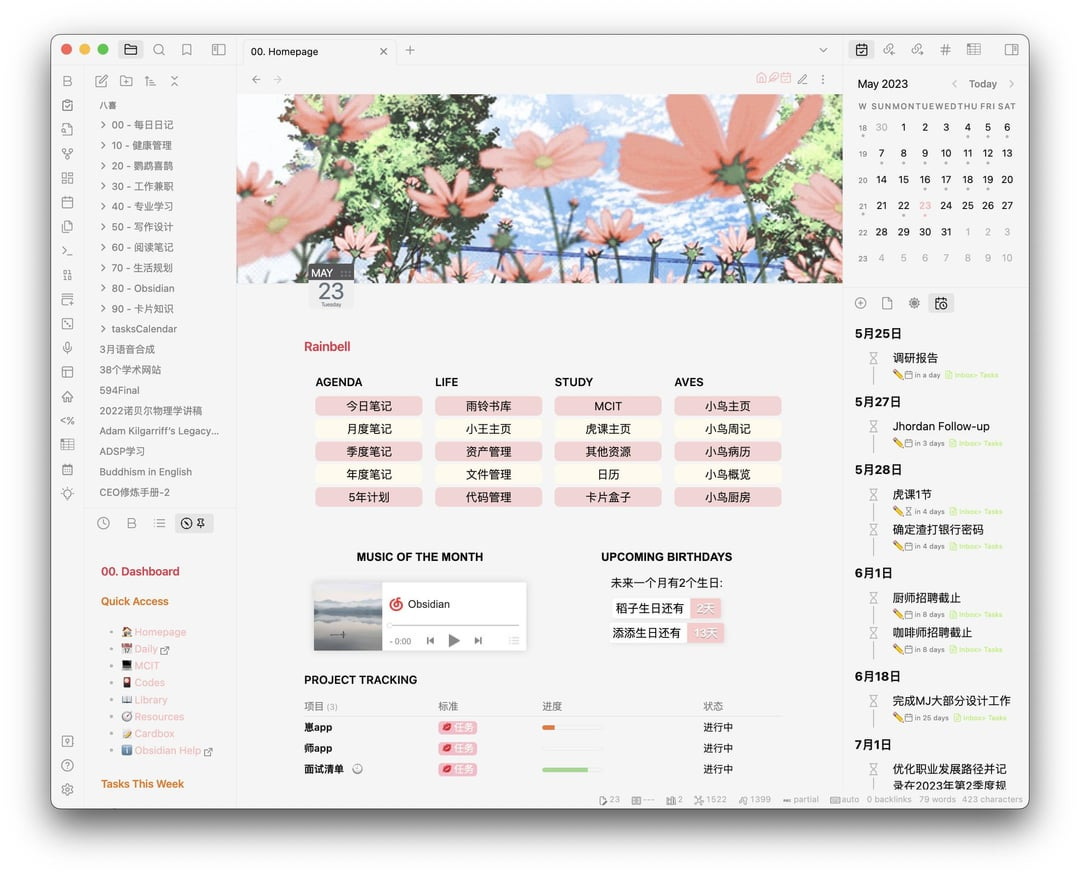Open 594Final note in file list
The image size is (1080, 876).
click(119, 390)
